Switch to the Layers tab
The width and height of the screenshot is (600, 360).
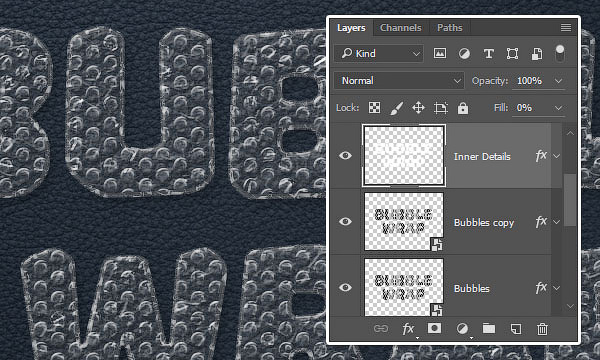(351, 28)
